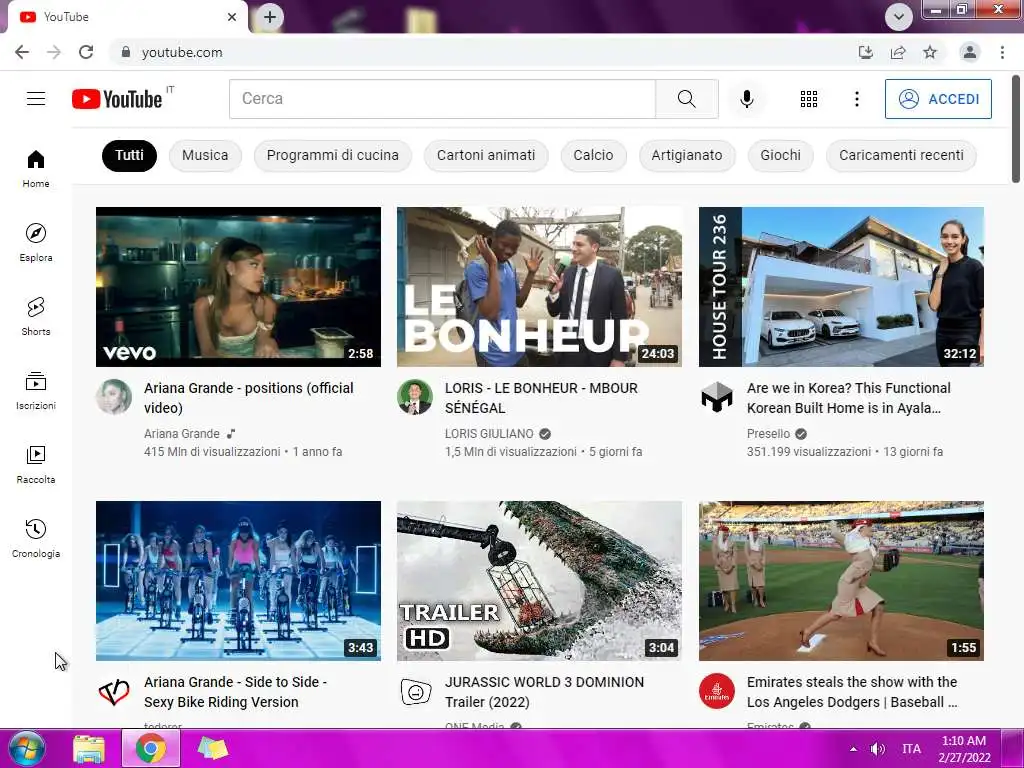
Task: Click the install app icon in address bar
Action: (866, 52)
